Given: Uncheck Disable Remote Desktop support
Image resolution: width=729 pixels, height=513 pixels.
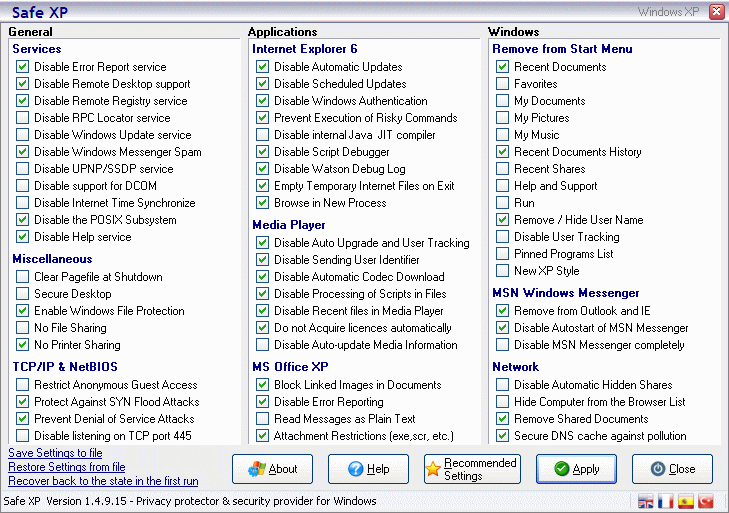Looking at the screenshot, I should pos(22,84).
